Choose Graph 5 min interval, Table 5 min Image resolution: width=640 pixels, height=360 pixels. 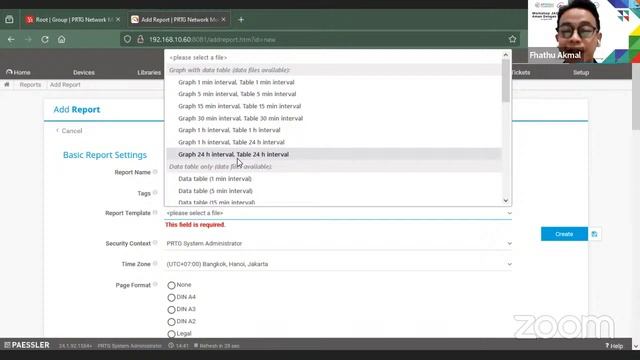click(x=333, y=94)
